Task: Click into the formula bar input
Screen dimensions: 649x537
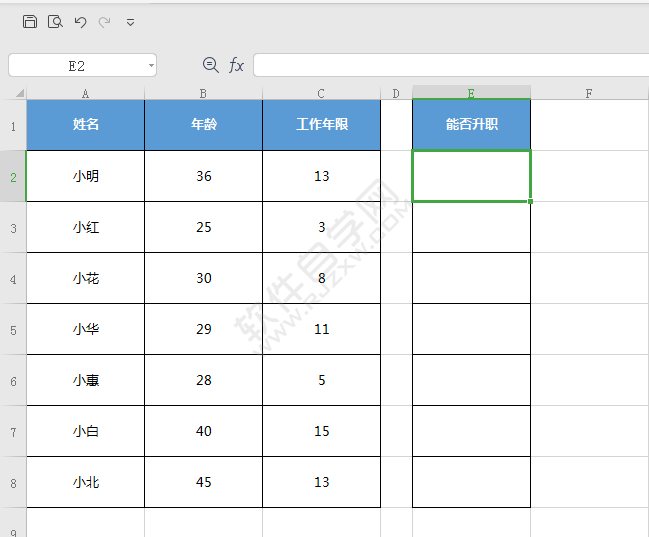Action: coord(451,65)
